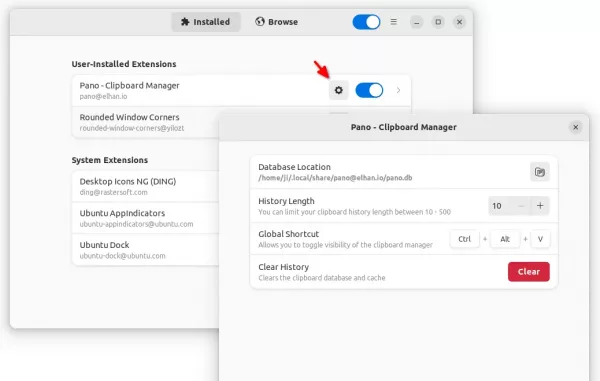Click the History Length value field
This screenshot has width=600, height=381.
(500, 206)
